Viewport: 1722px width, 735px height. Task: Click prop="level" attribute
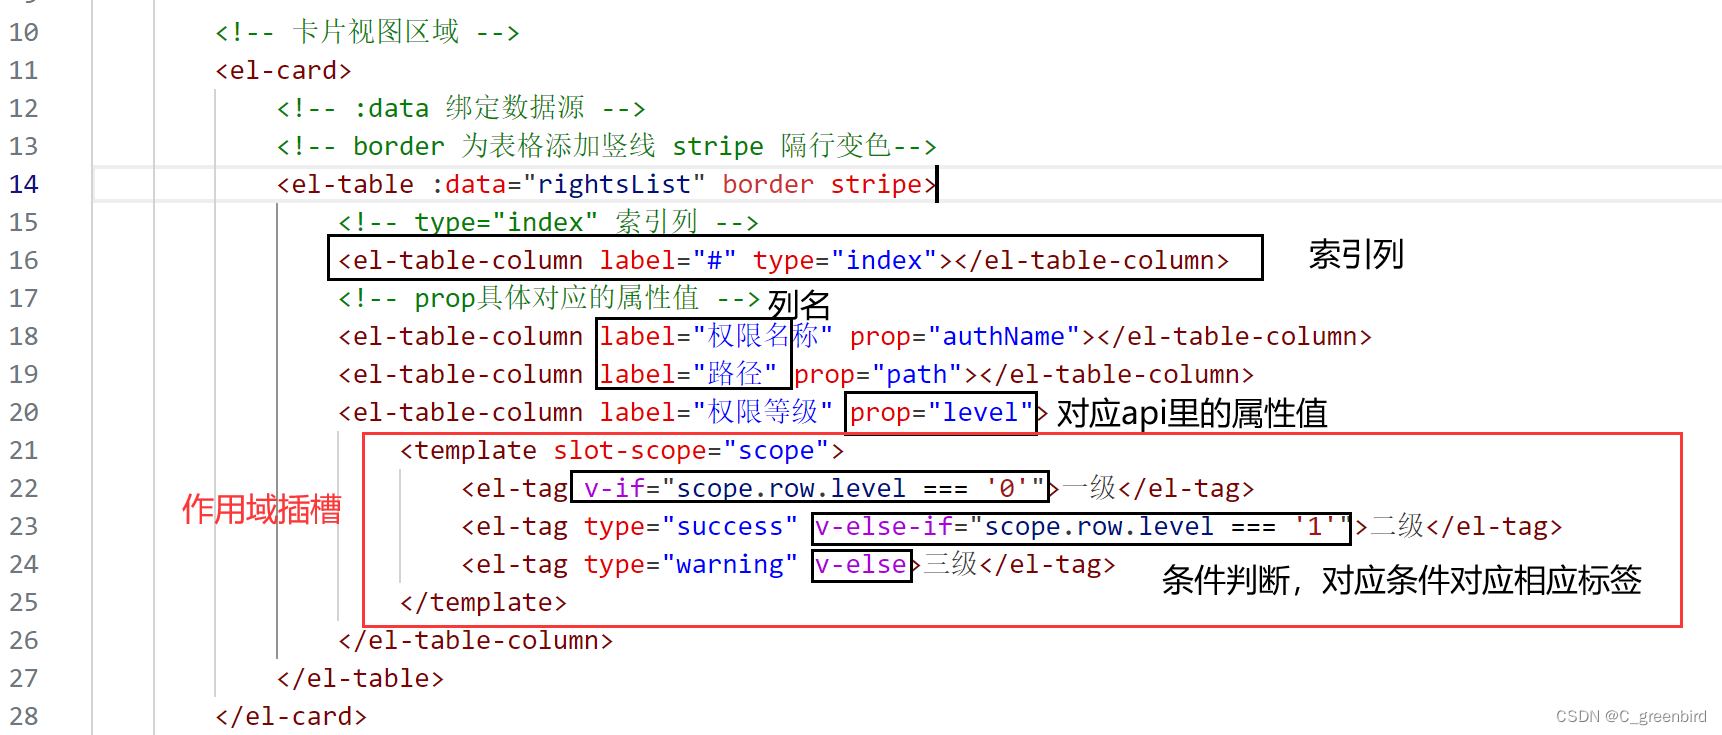click(x=941, y=413)
